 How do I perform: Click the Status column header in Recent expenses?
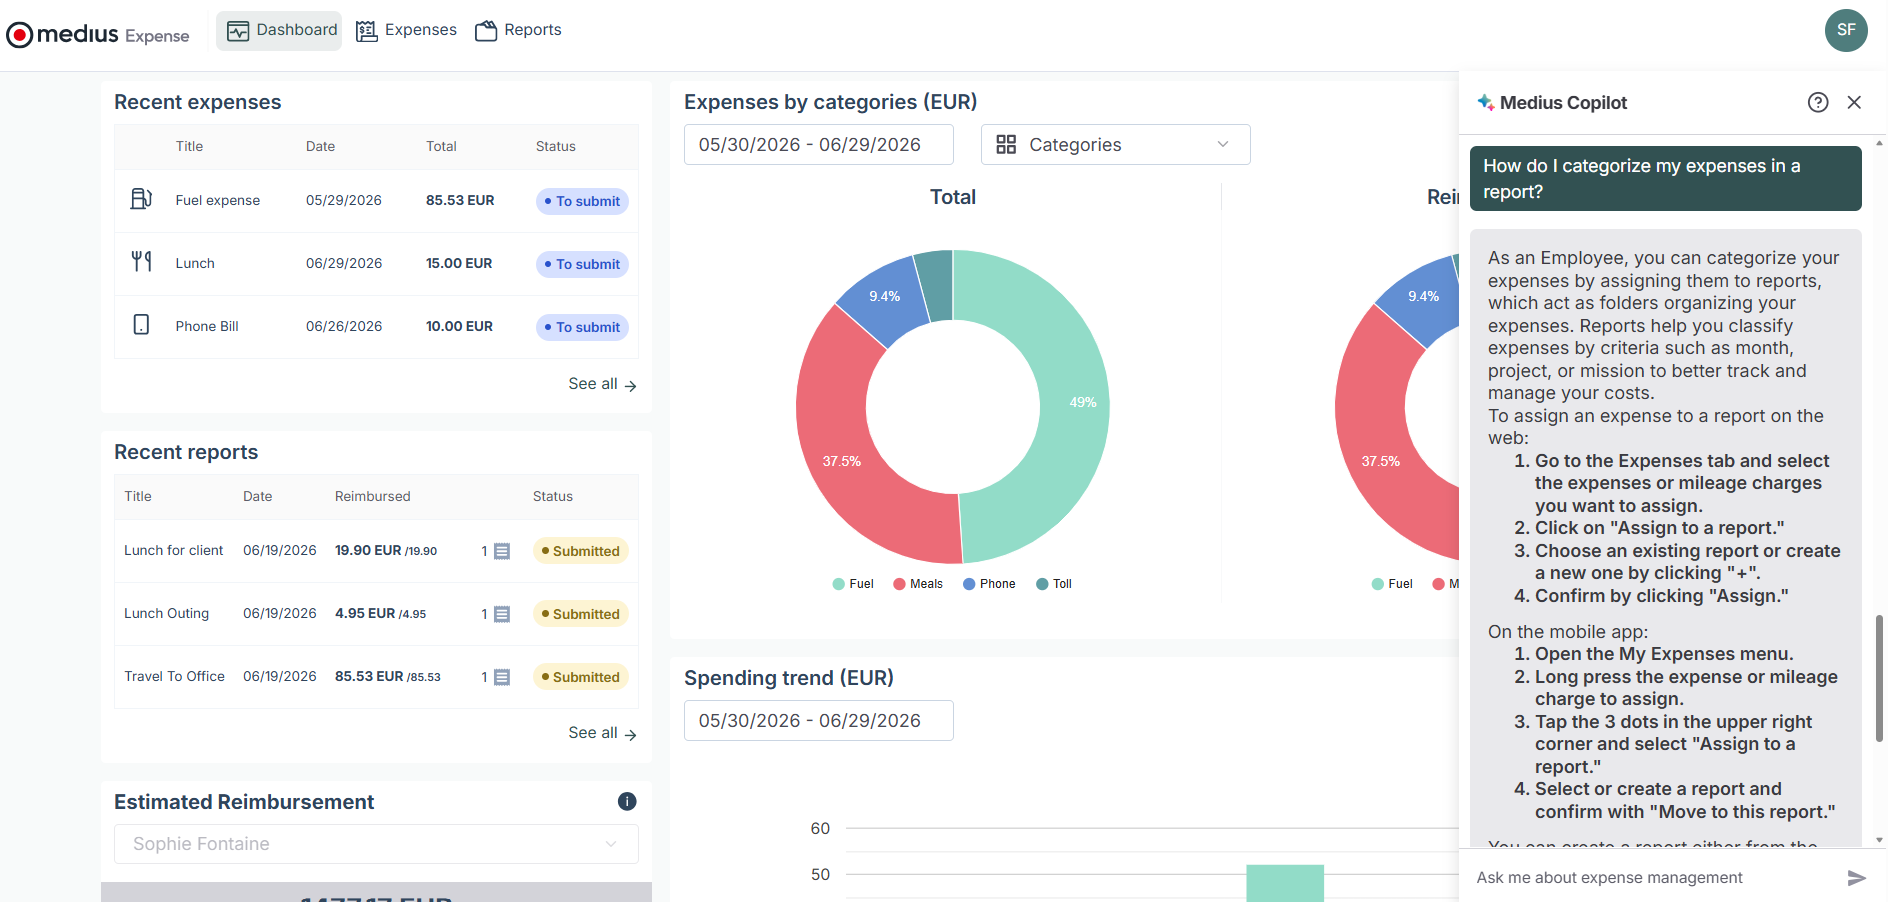(x=555, y=146)
